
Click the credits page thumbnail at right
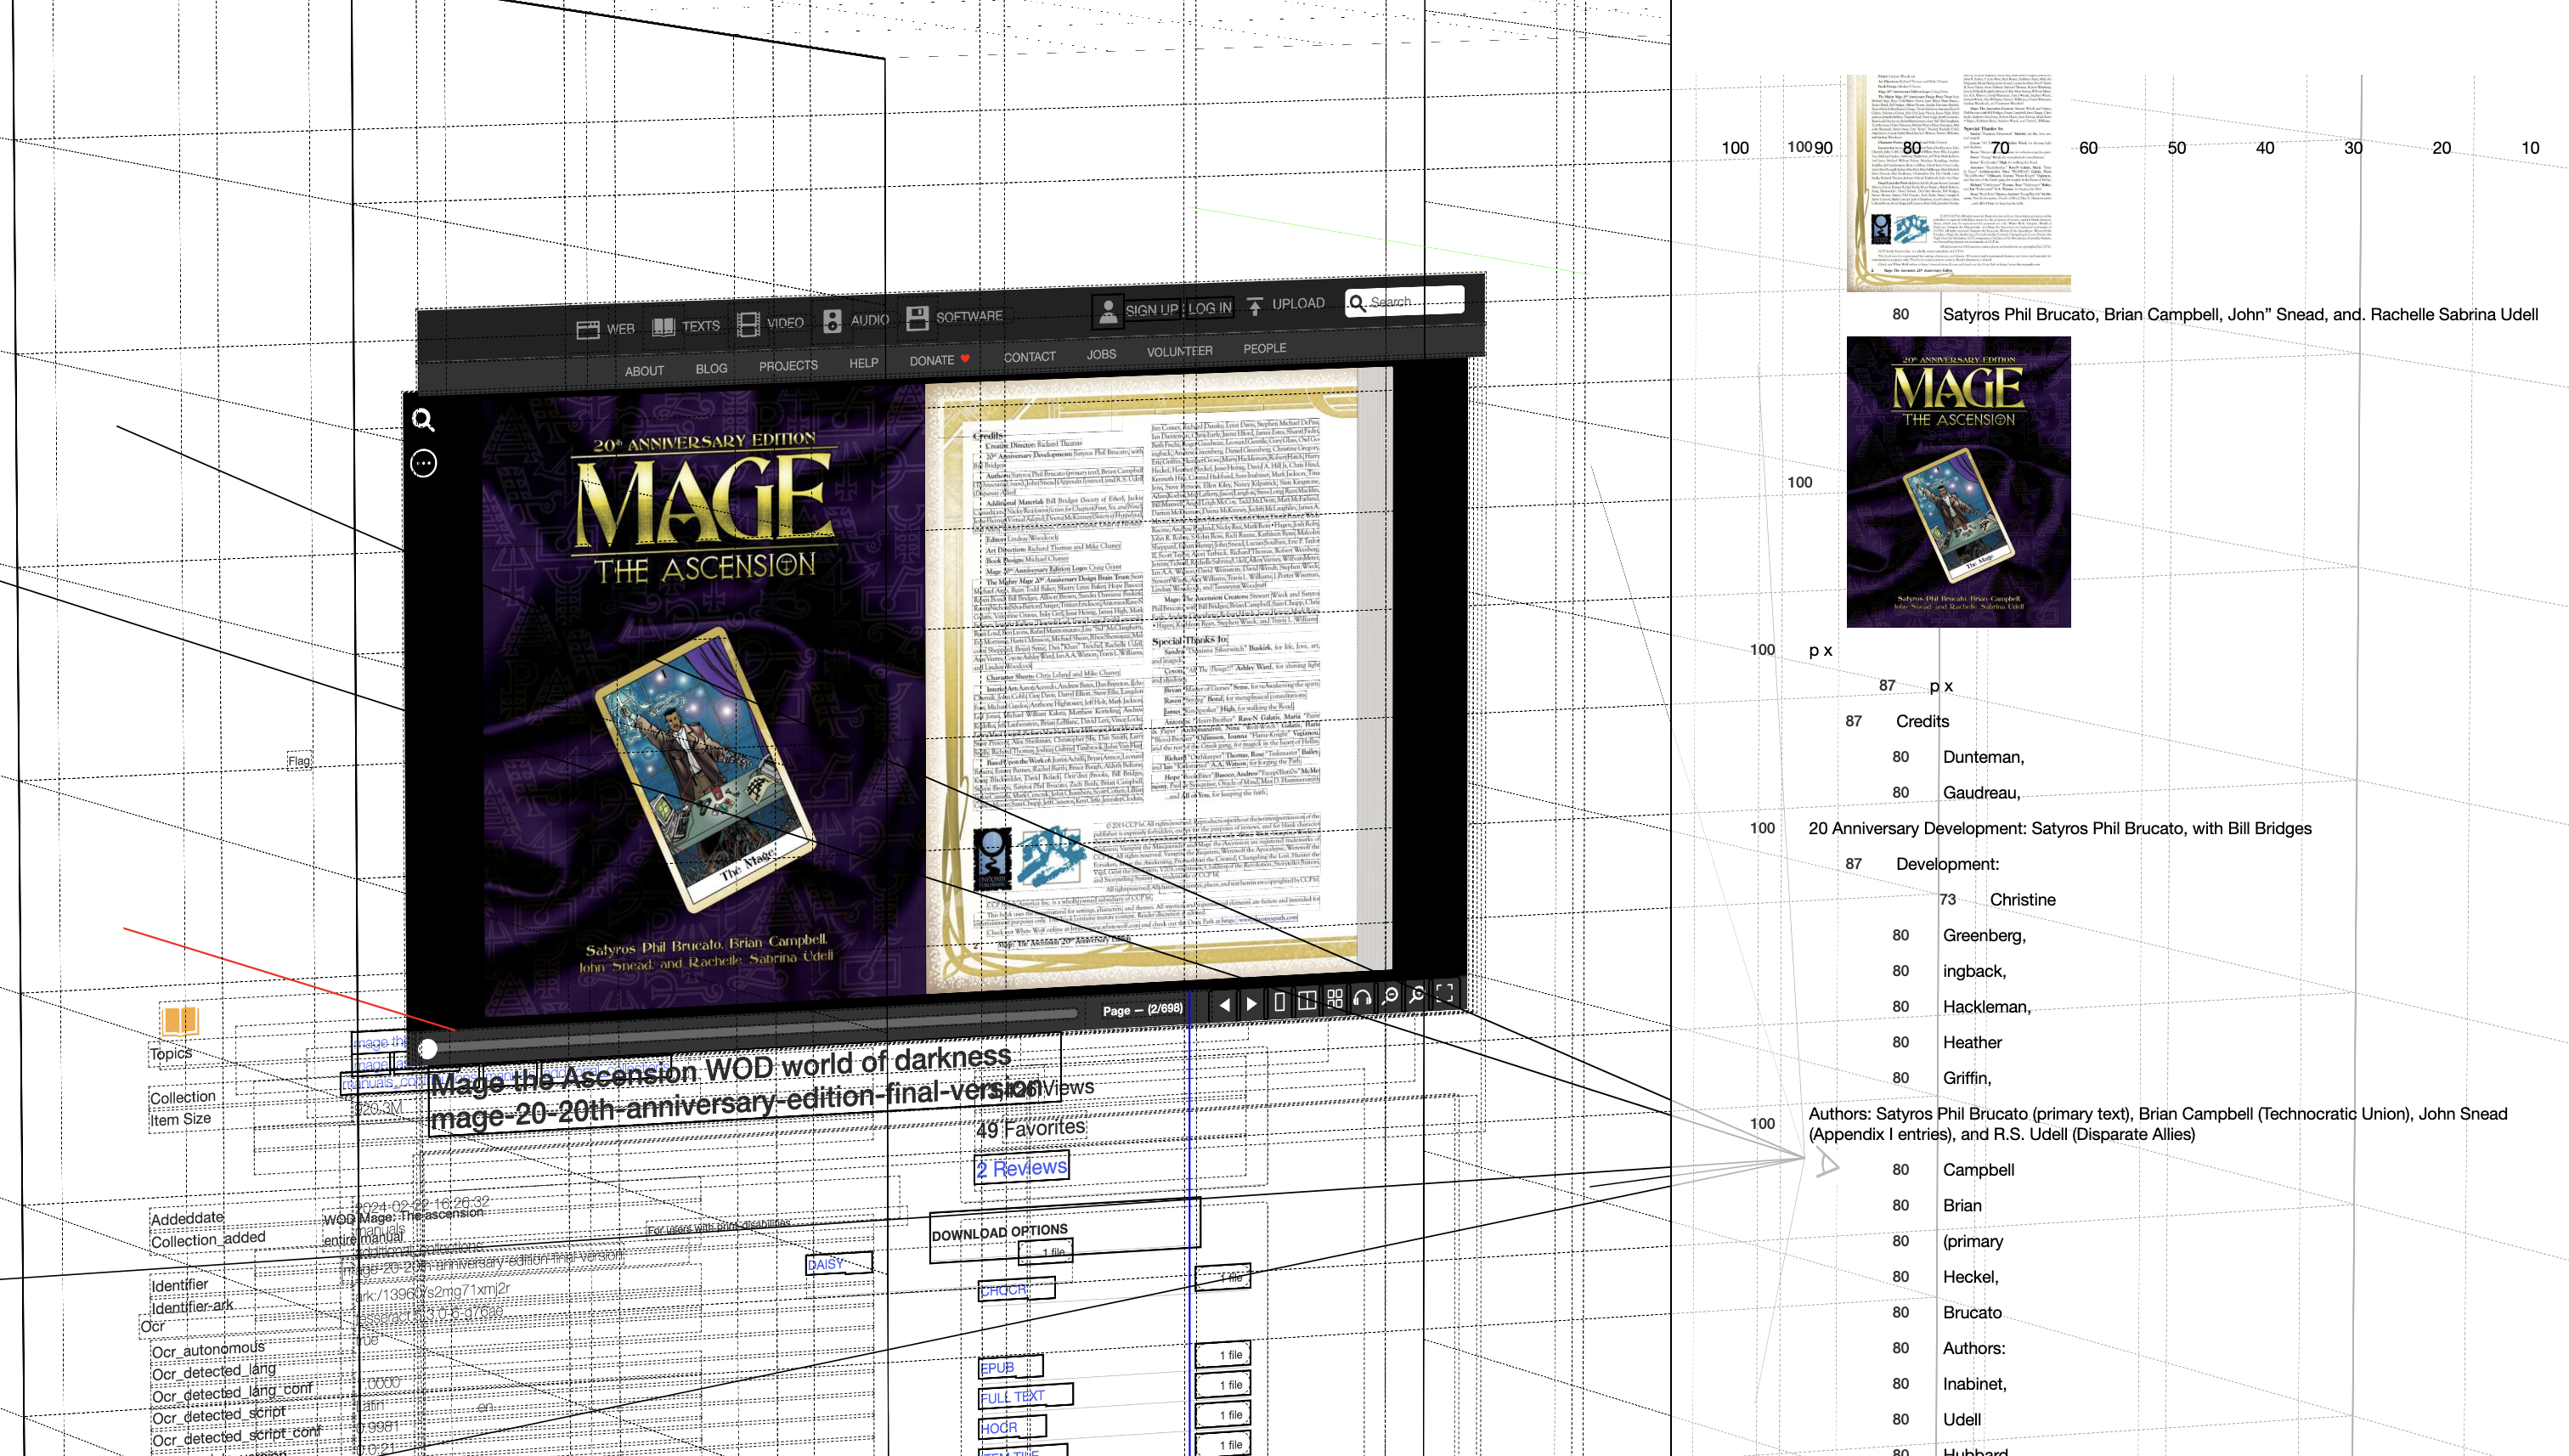(1958, 183)
